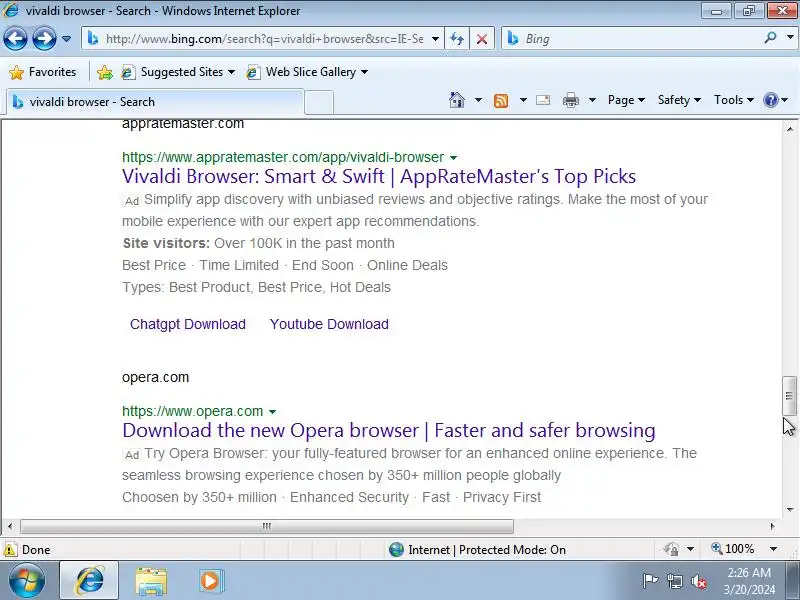Click the status bar warning icon next to Done
The width and height of the screenshot is (800, 600).
pos(10,549)
